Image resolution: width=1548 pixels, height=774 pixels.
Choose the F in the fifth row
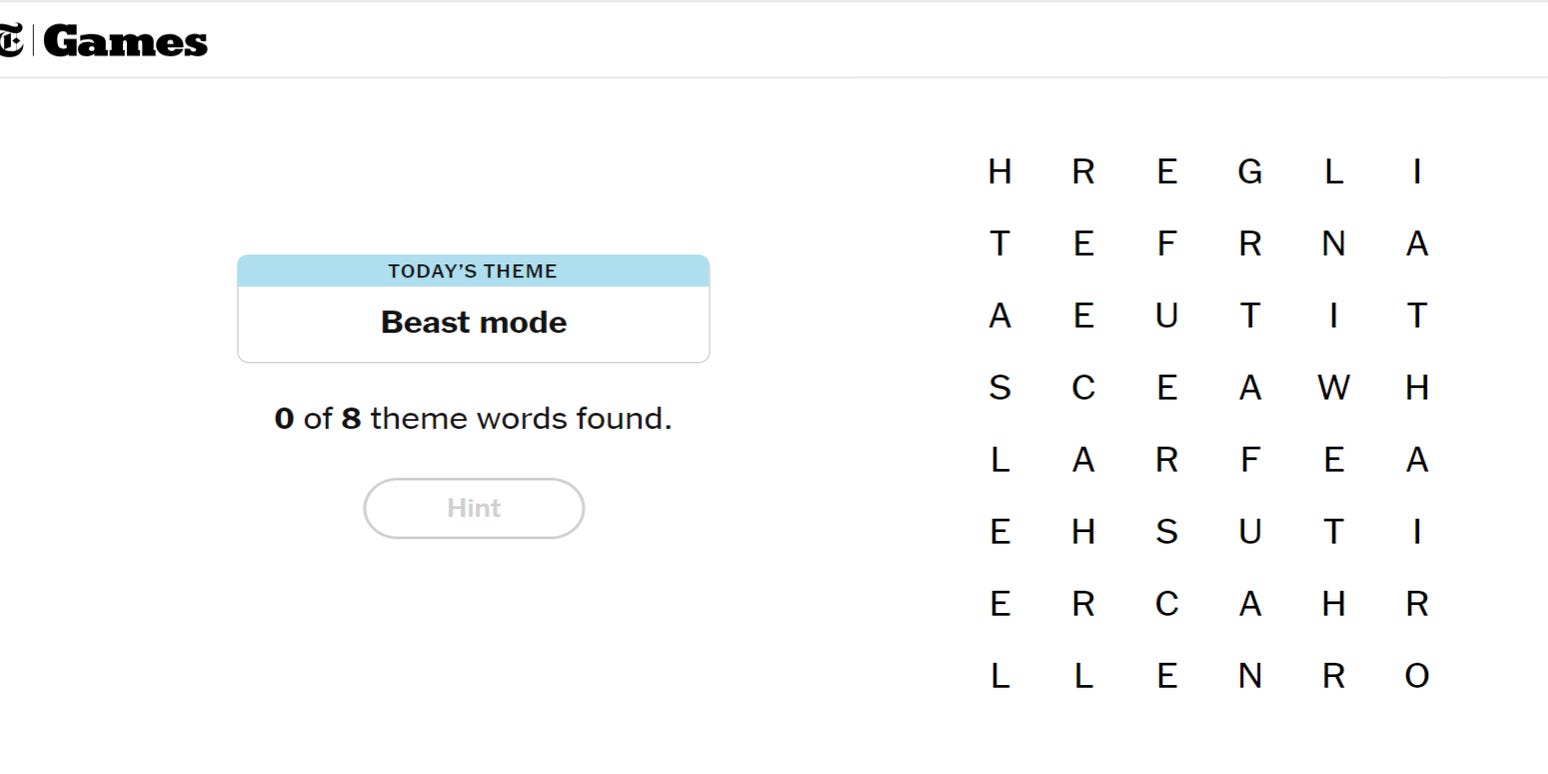coord(1249,460)
